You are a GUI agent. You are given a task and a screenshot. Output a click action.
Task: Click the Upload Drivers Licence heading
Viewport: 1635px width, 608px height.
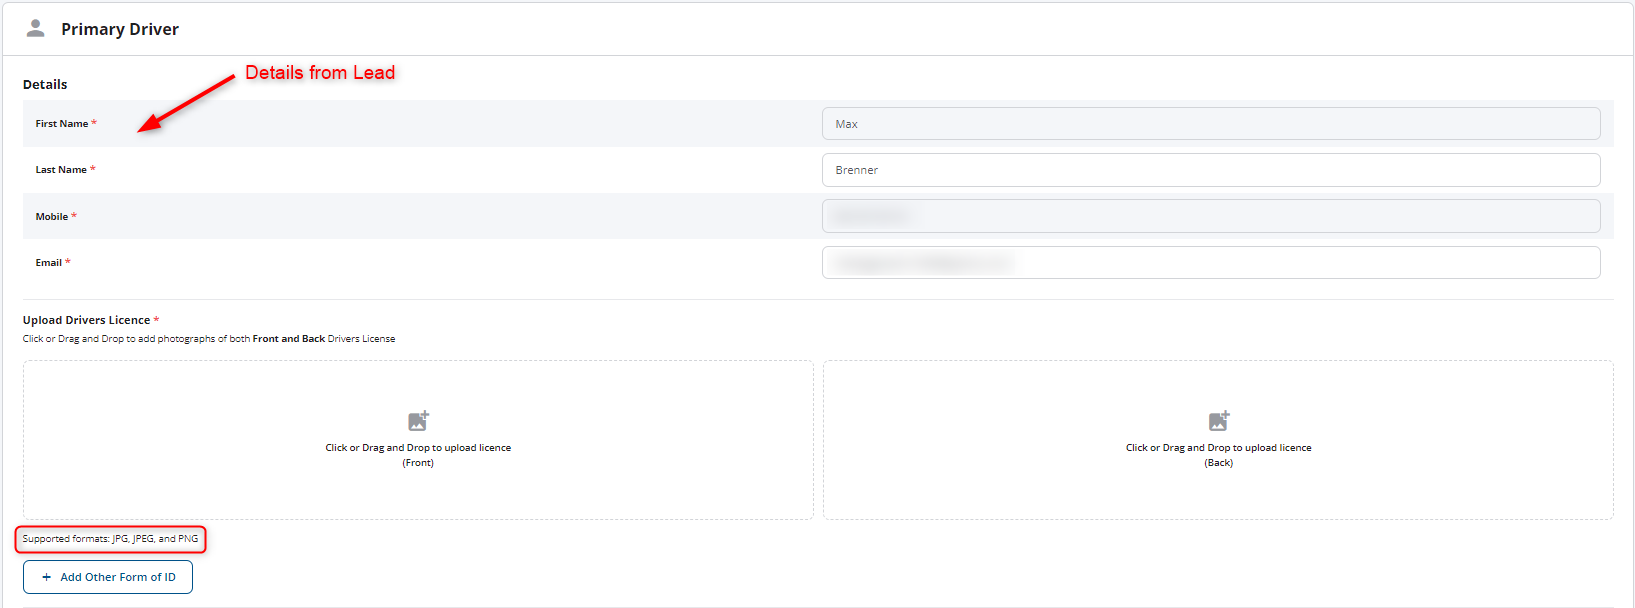pyautogui.click(x=87, y=320)
